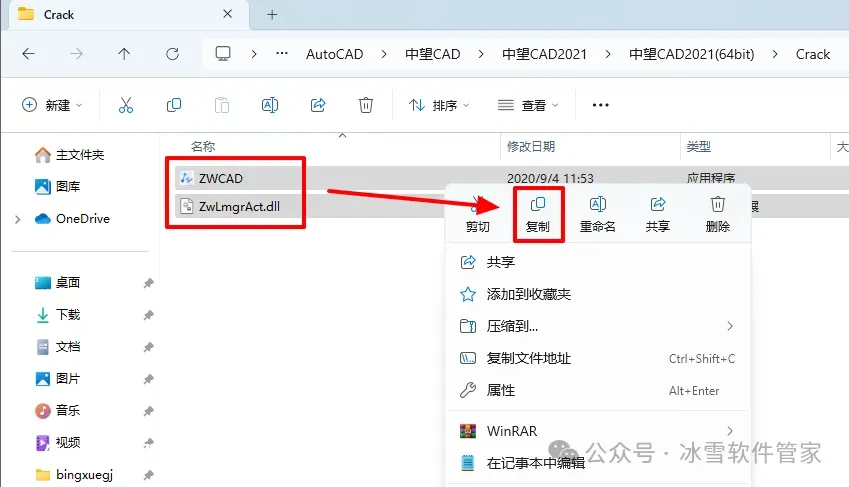Screen dimensions: 849x487
Task: Select the ZWCAD application file
Action: pyautogui.click(x=220, y=178)
